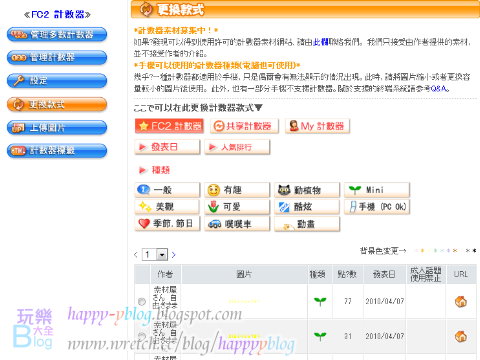Choose the 美觀 sparkle category

tap(167, 207)
